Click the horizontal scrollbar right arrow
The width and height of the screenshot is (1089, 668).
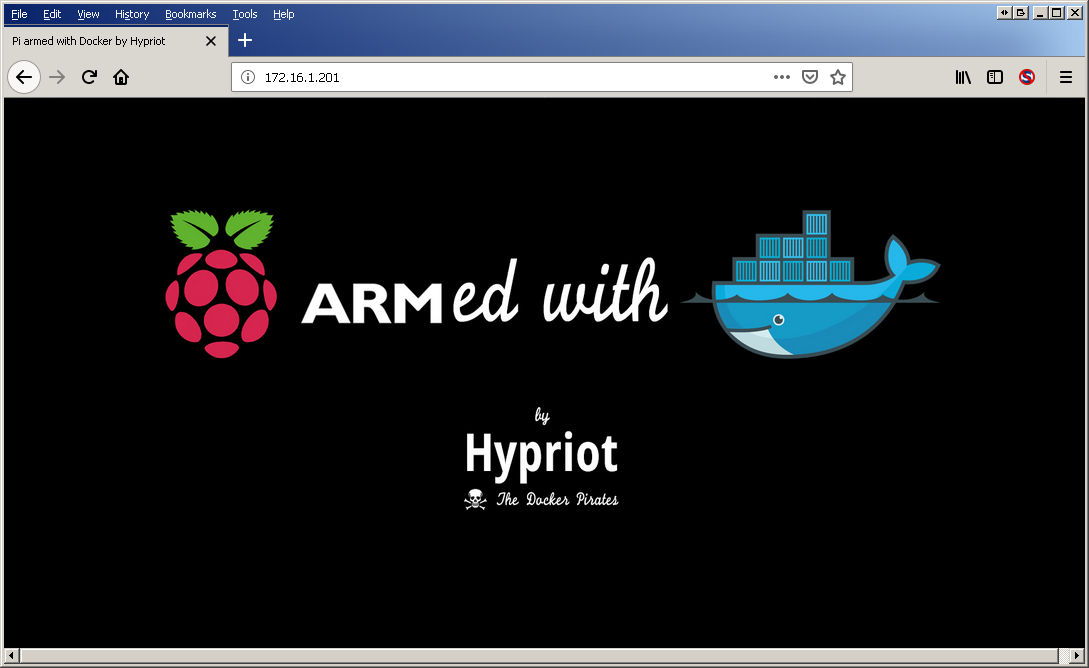pyautogui.click(x=1076, y=656)
